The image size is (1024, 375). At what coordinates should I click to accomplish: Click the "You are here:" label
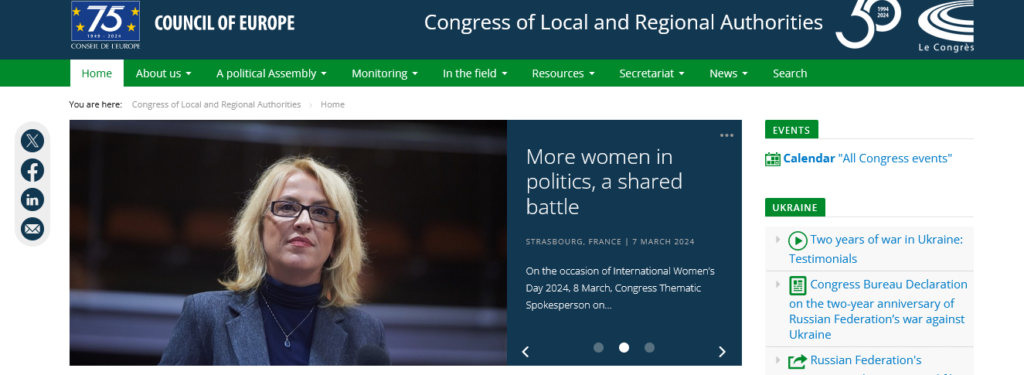[x=95, y=105]
